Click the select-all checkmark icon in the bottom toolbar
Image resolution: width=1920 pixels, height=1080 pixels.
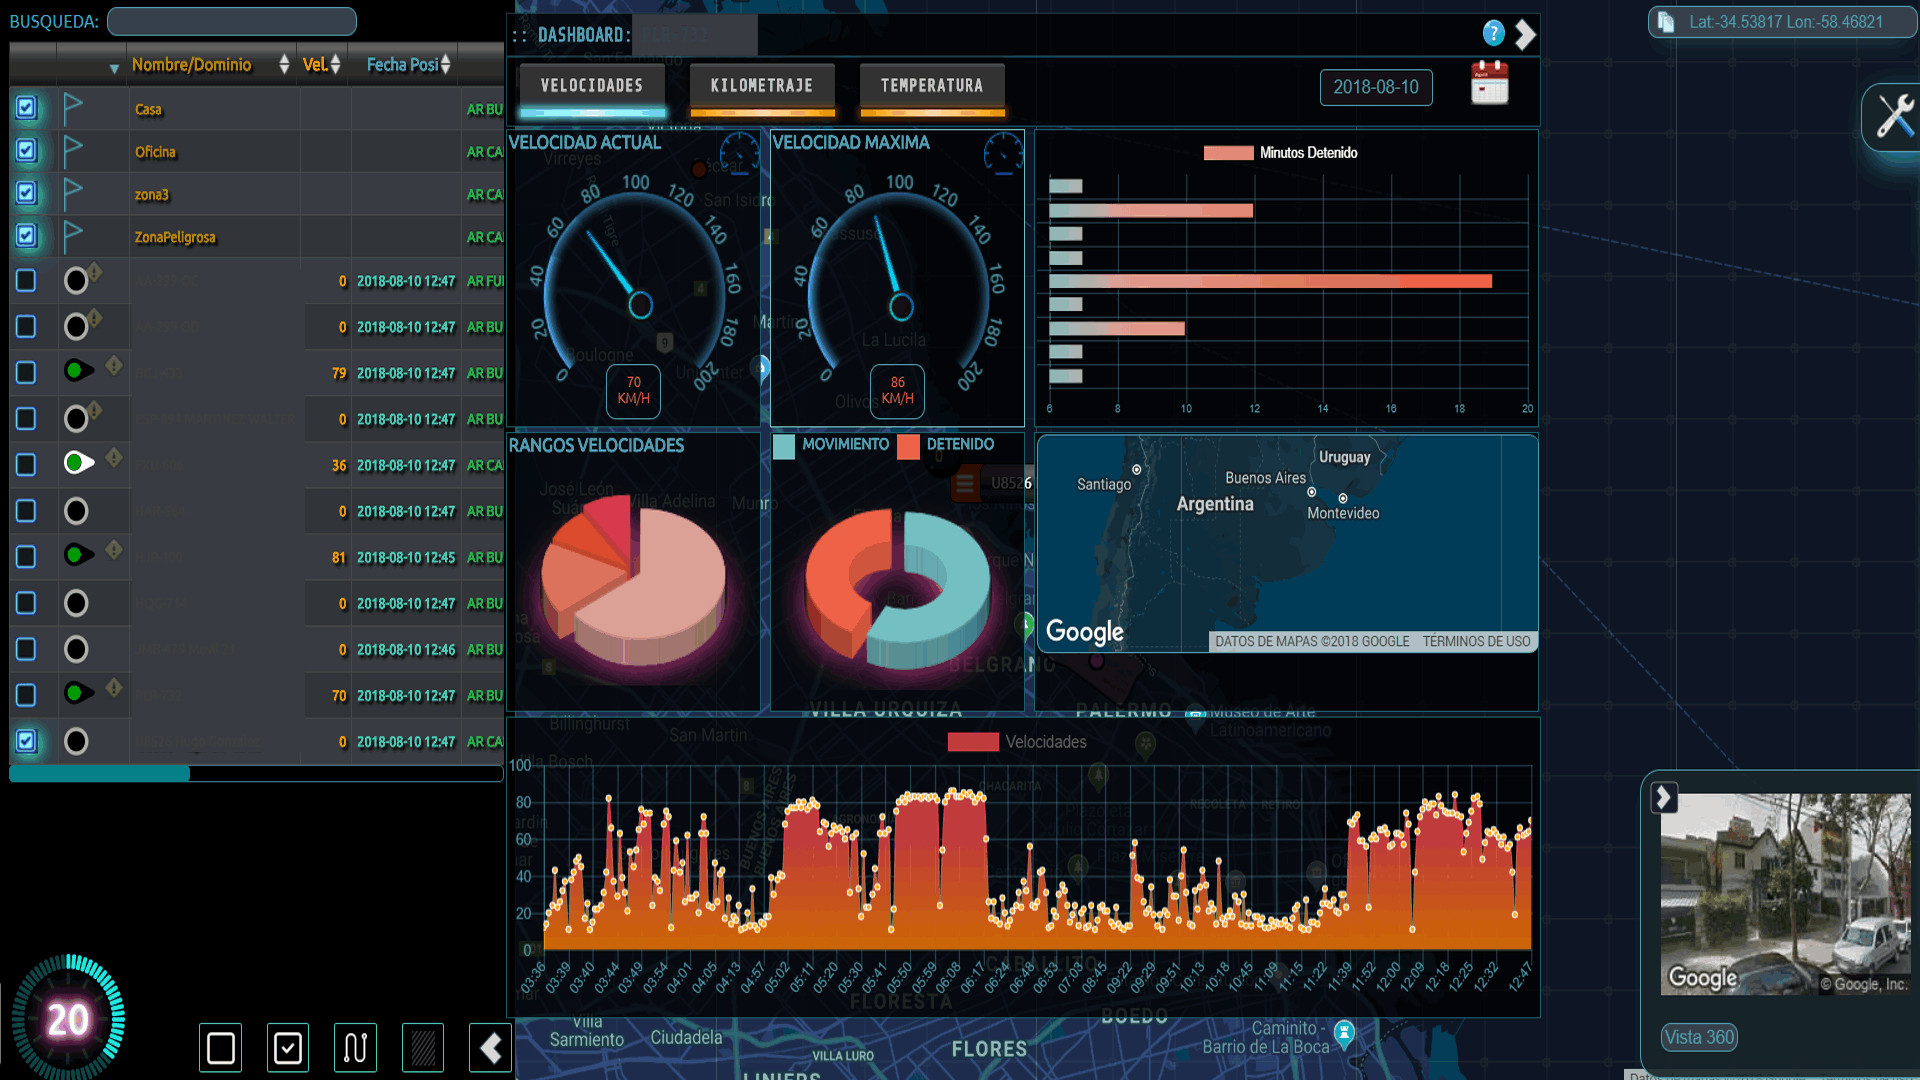[288, 1047]
